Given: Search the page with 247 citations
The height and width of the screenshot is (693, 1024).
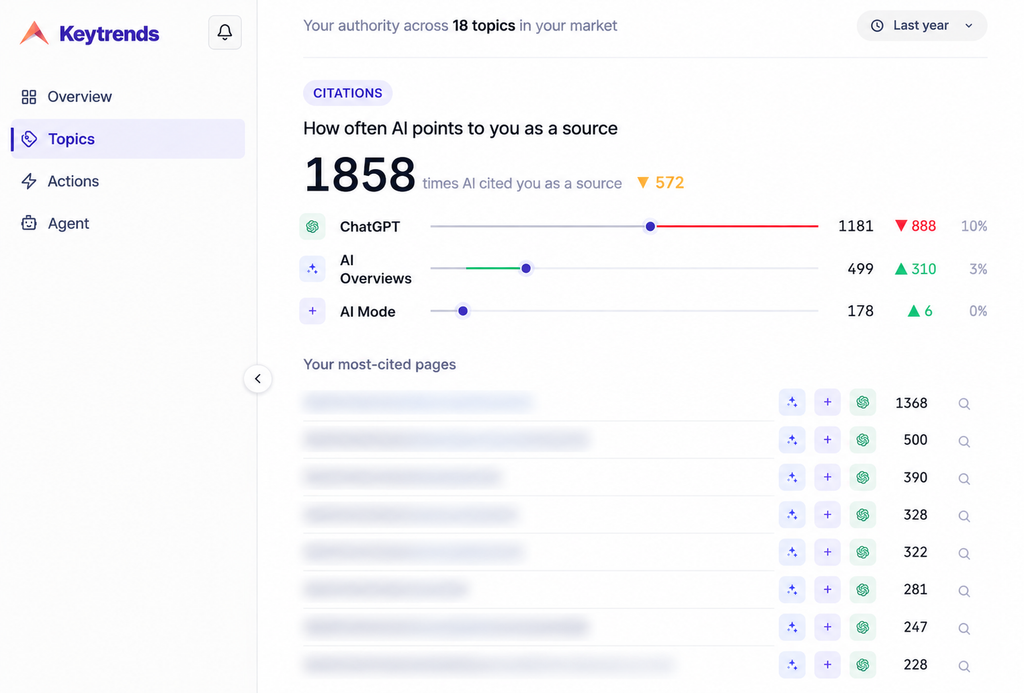Looking at the screenshot, I should (964, 628).
